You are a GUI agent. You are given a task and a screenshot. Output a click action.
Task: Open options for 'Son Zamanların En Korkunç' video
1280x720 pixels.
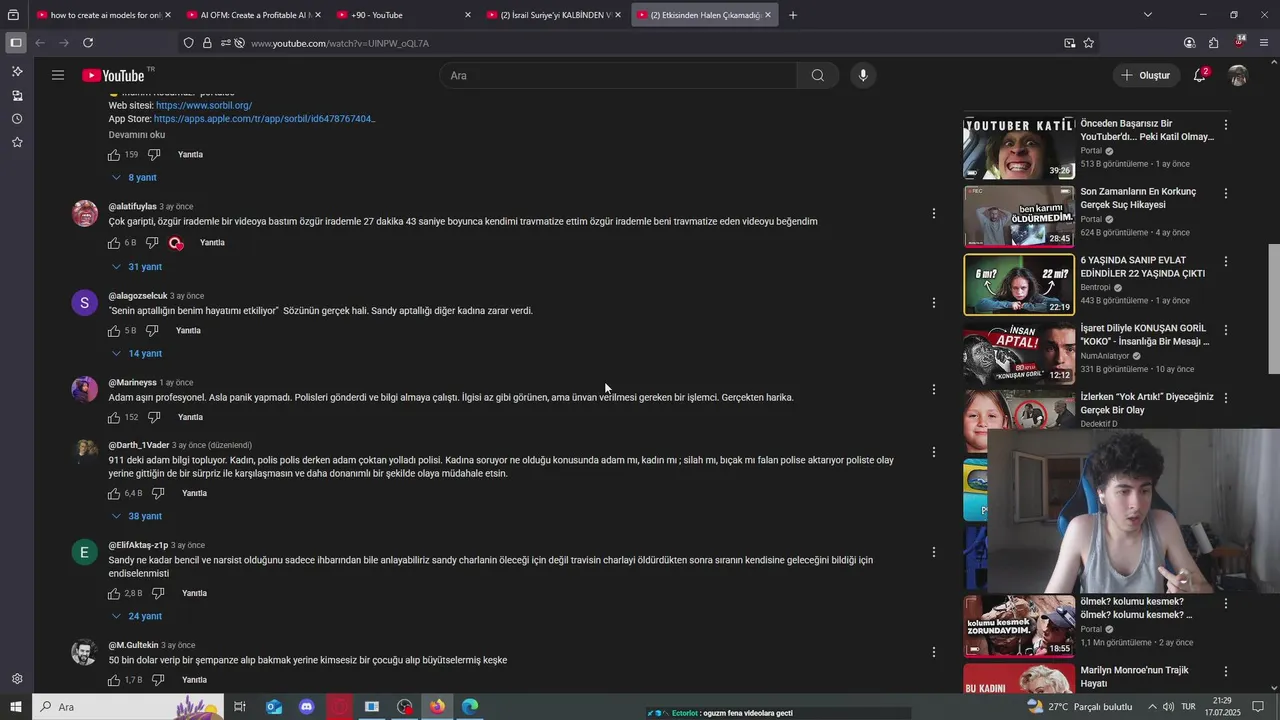(x=1226, y=193)
